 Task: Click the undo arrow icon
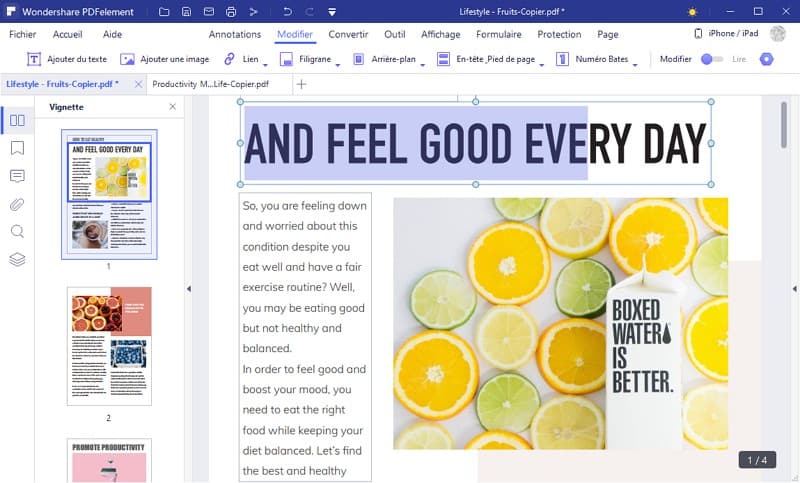287,11
